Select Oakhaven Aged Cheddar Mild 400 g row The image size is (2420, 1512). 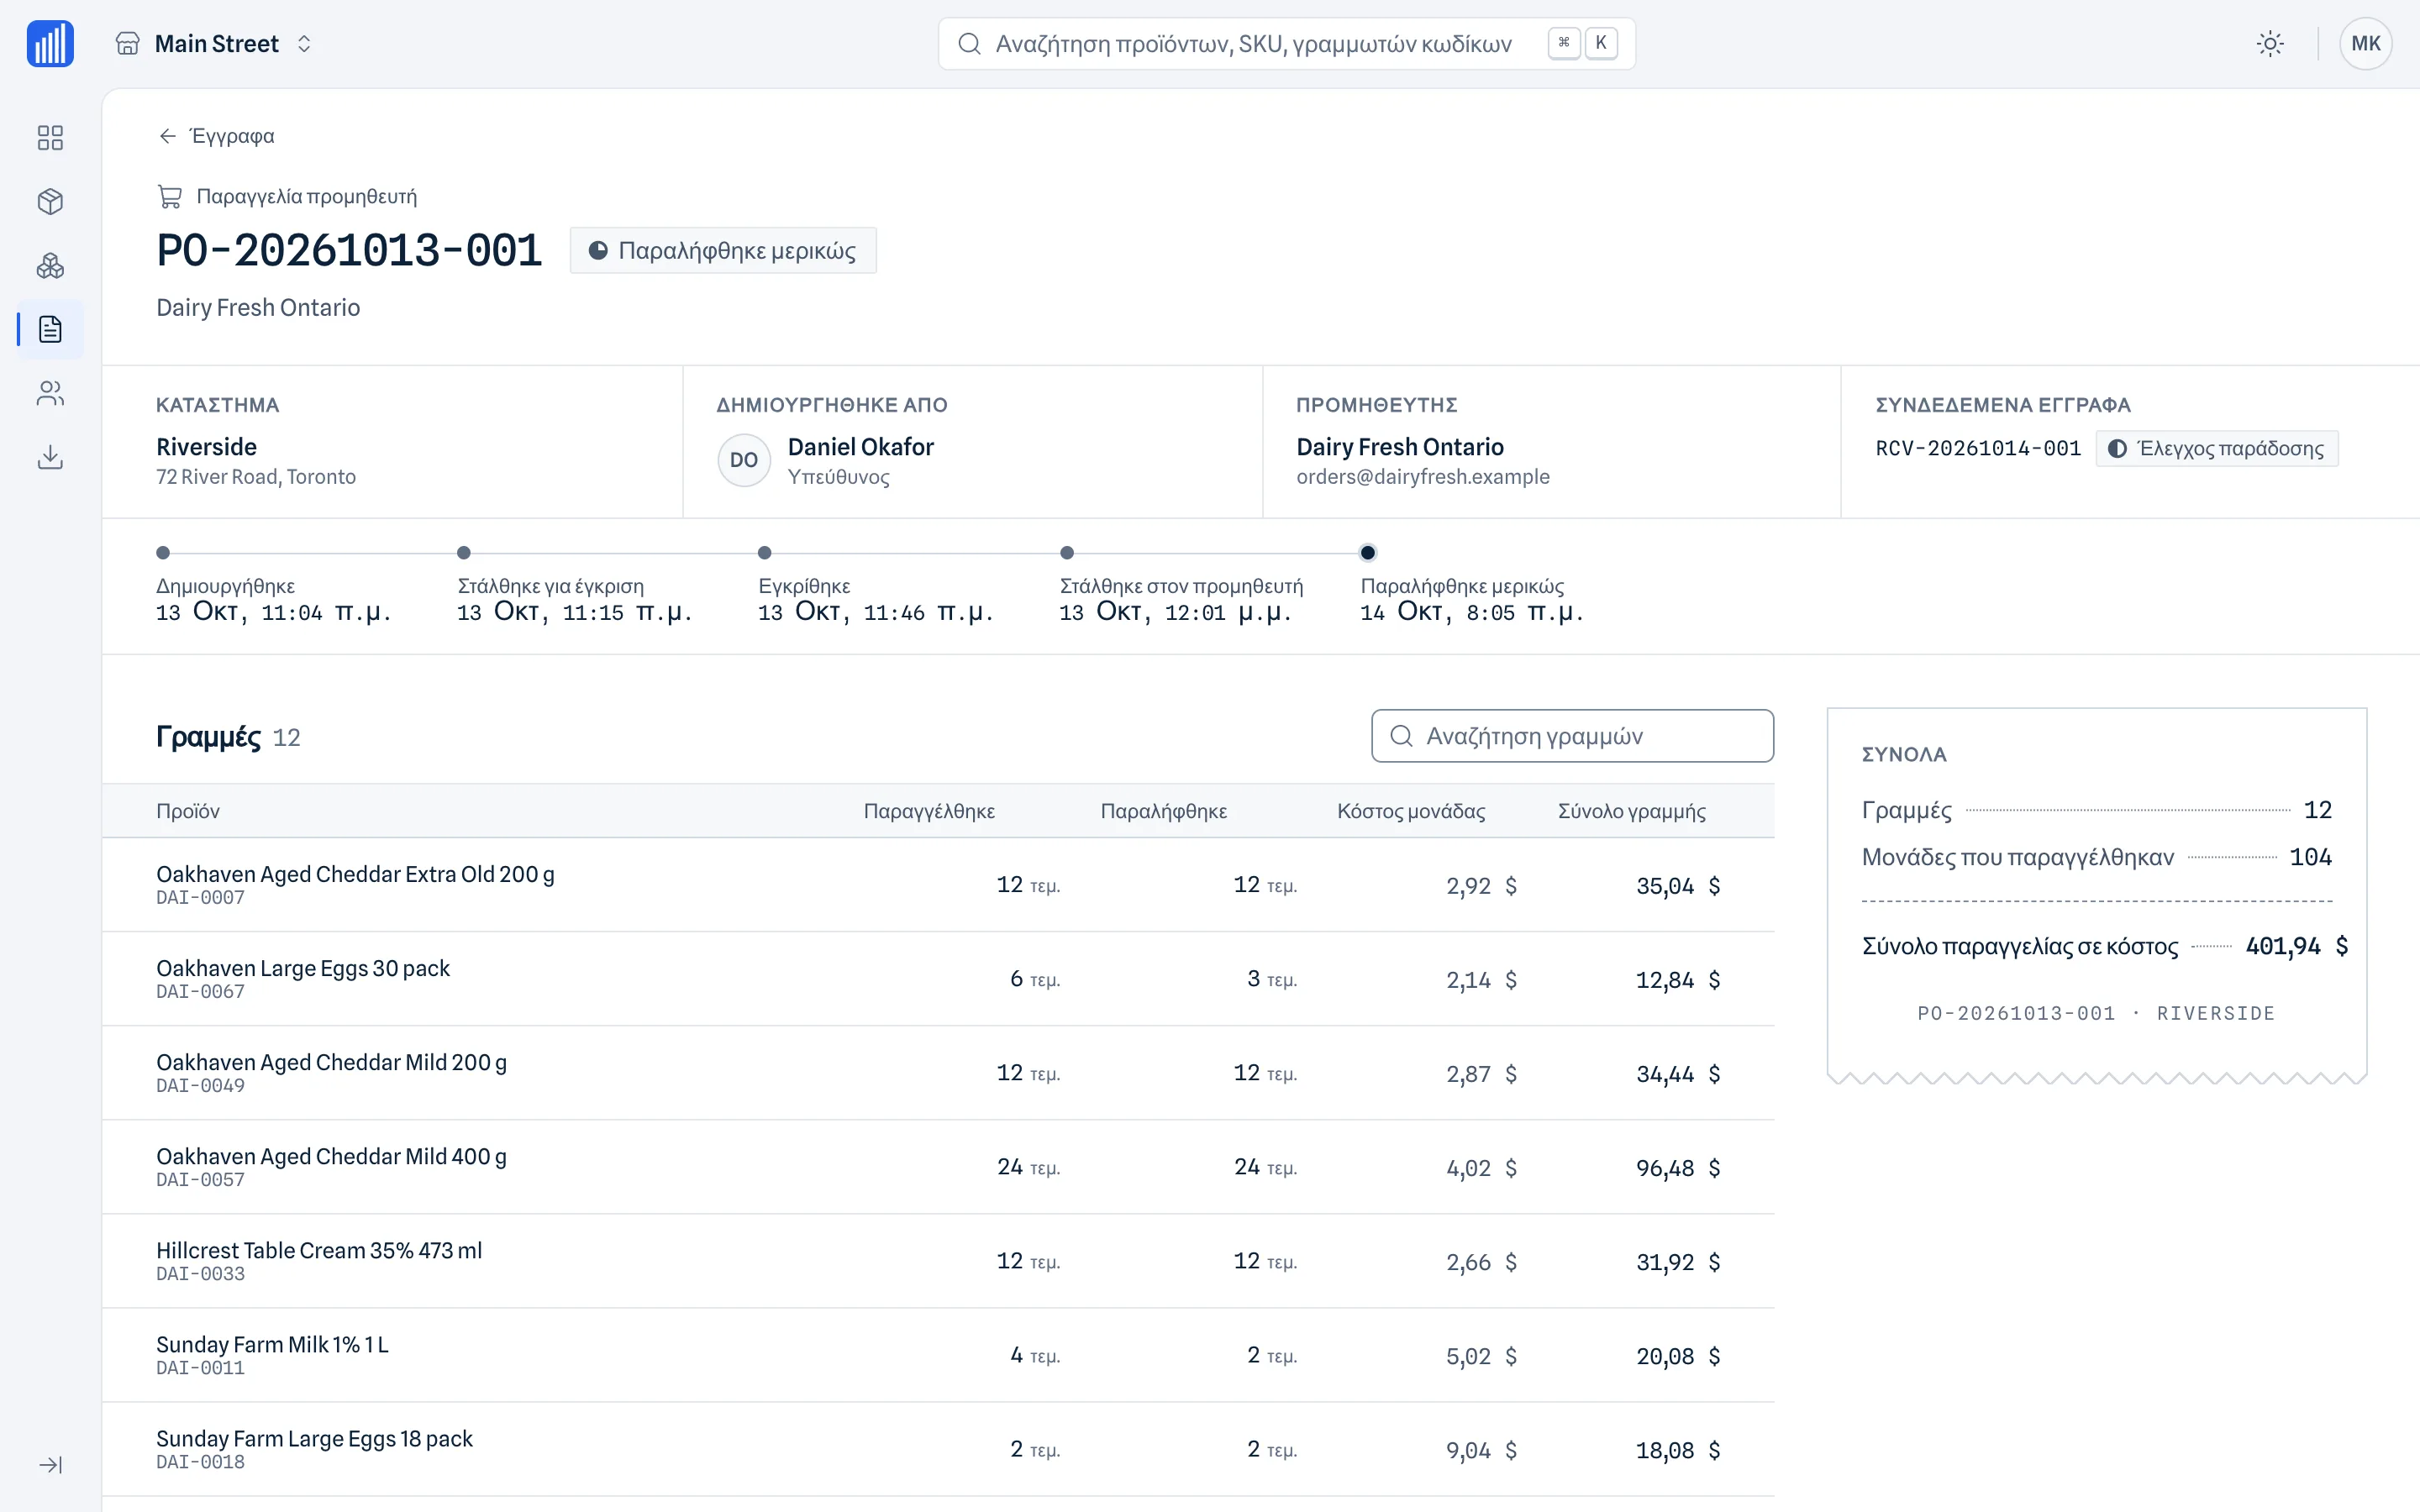click(x=938, y=1167)
